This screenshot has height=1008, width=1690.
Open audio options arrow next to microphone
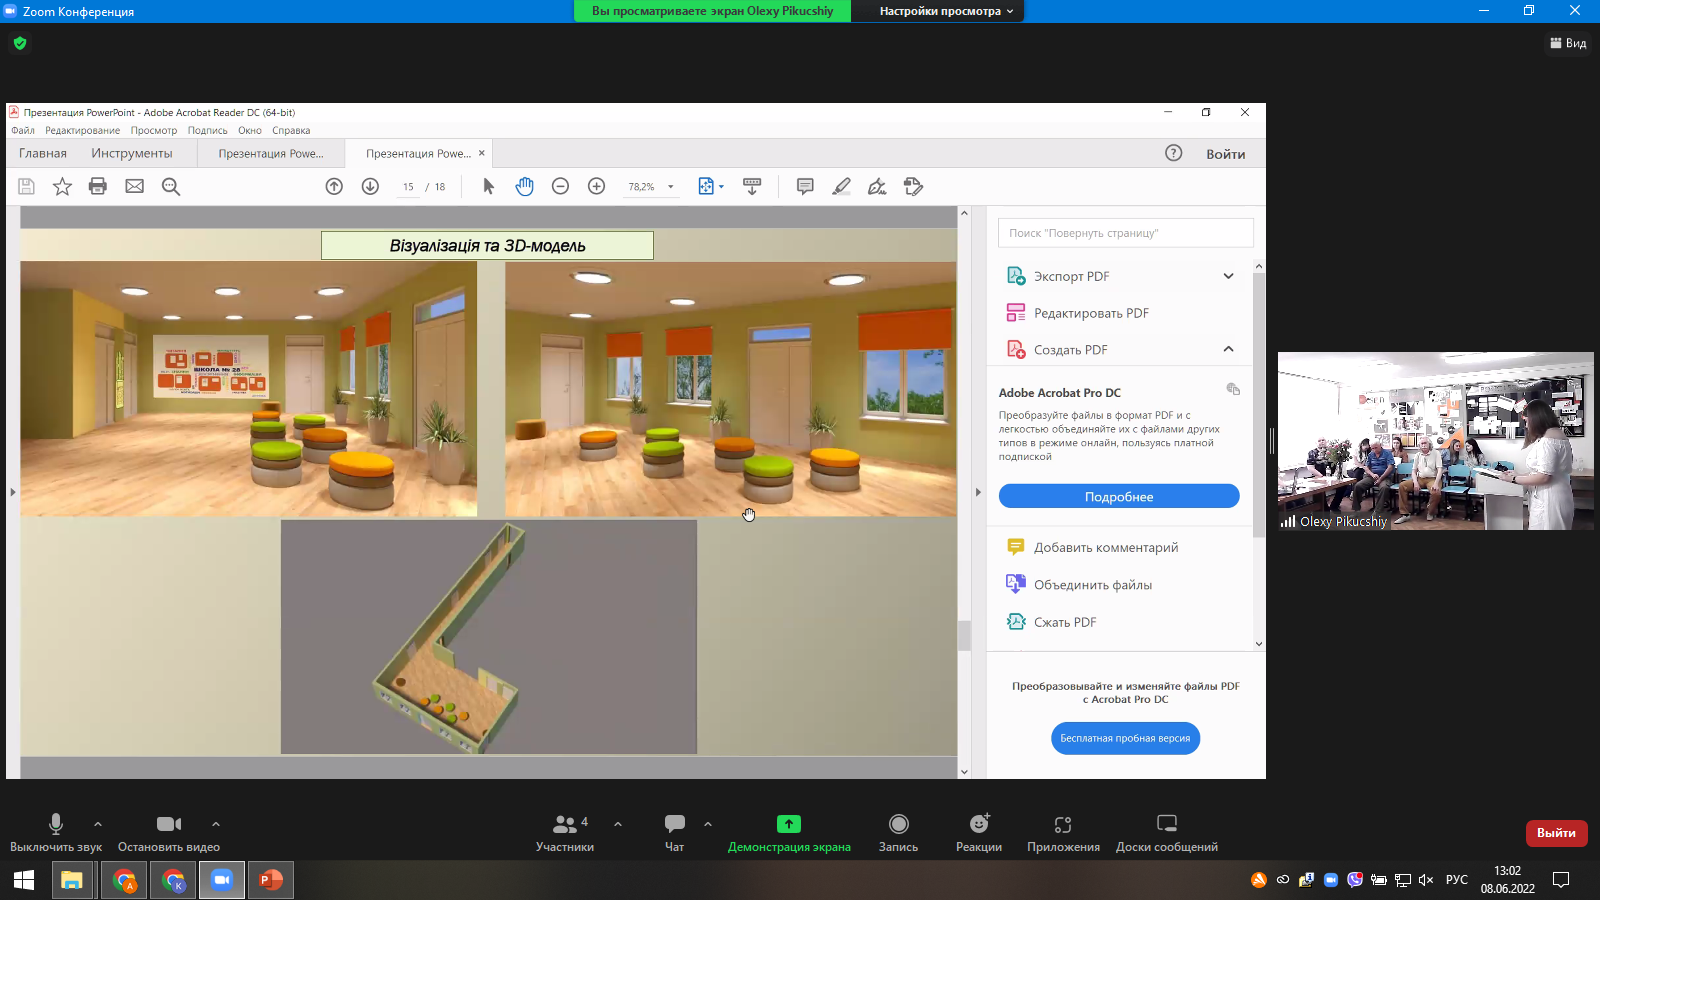tap(97, 824)
